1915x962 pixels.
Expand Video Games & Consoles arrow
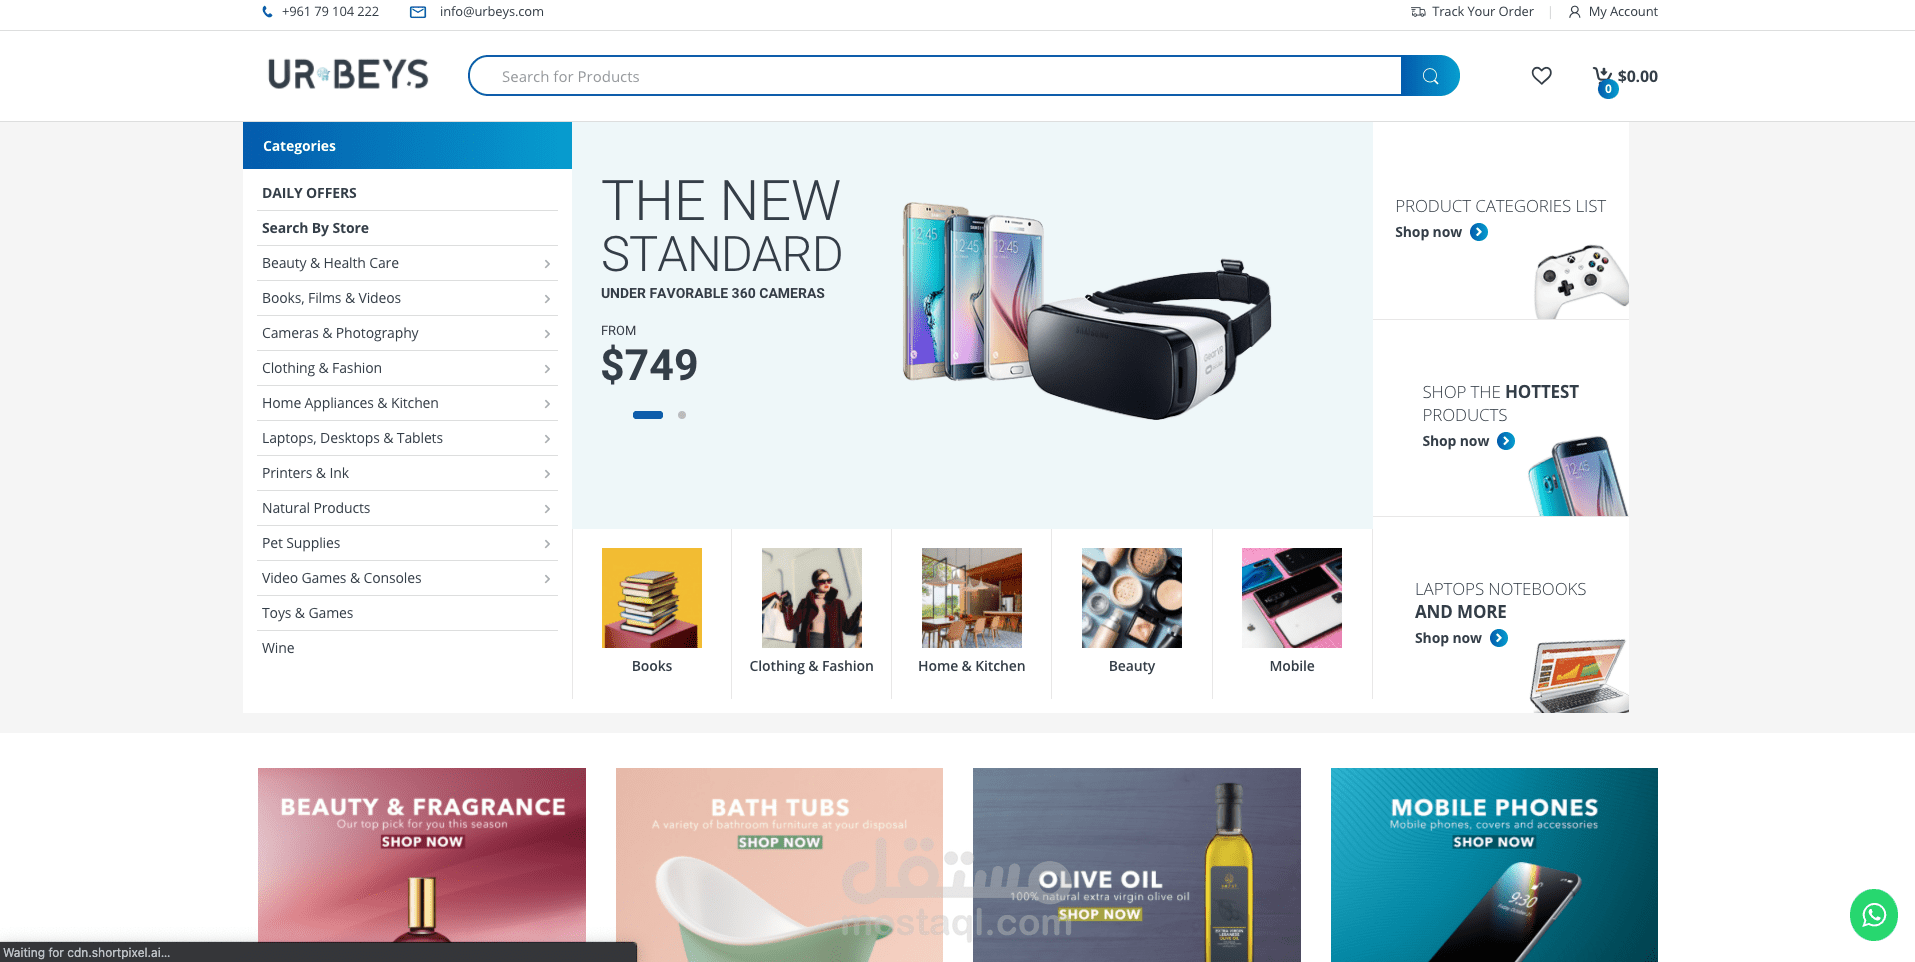(x=547, y=579)
